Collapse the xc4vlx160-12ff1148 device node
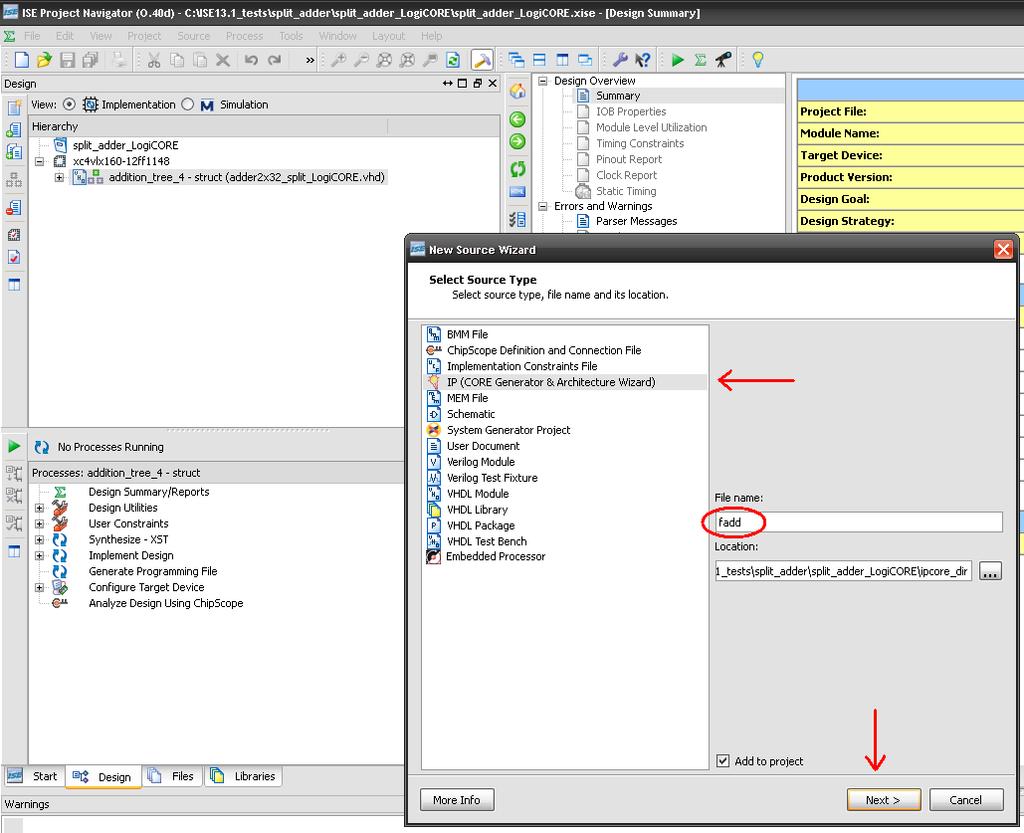Image resolution: width=1024 pixels, height=833 pixels. click(39, 161)
